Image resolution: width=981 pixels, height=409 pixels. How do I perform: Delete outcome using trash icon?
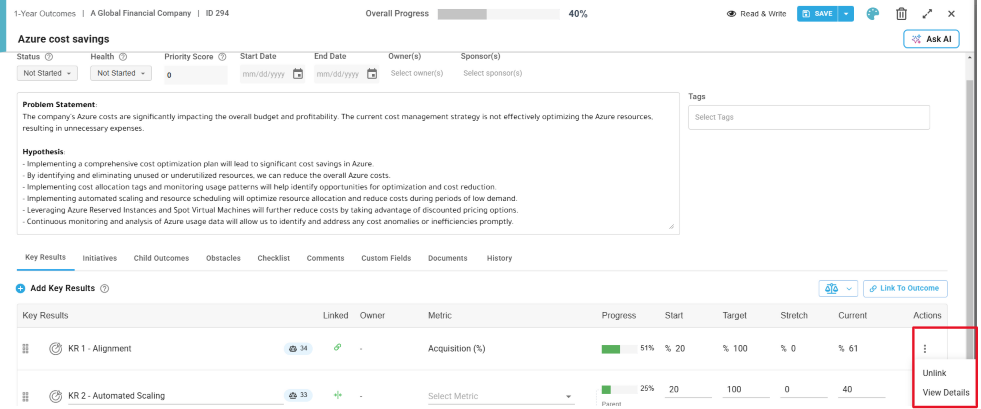tap(901, 14)
